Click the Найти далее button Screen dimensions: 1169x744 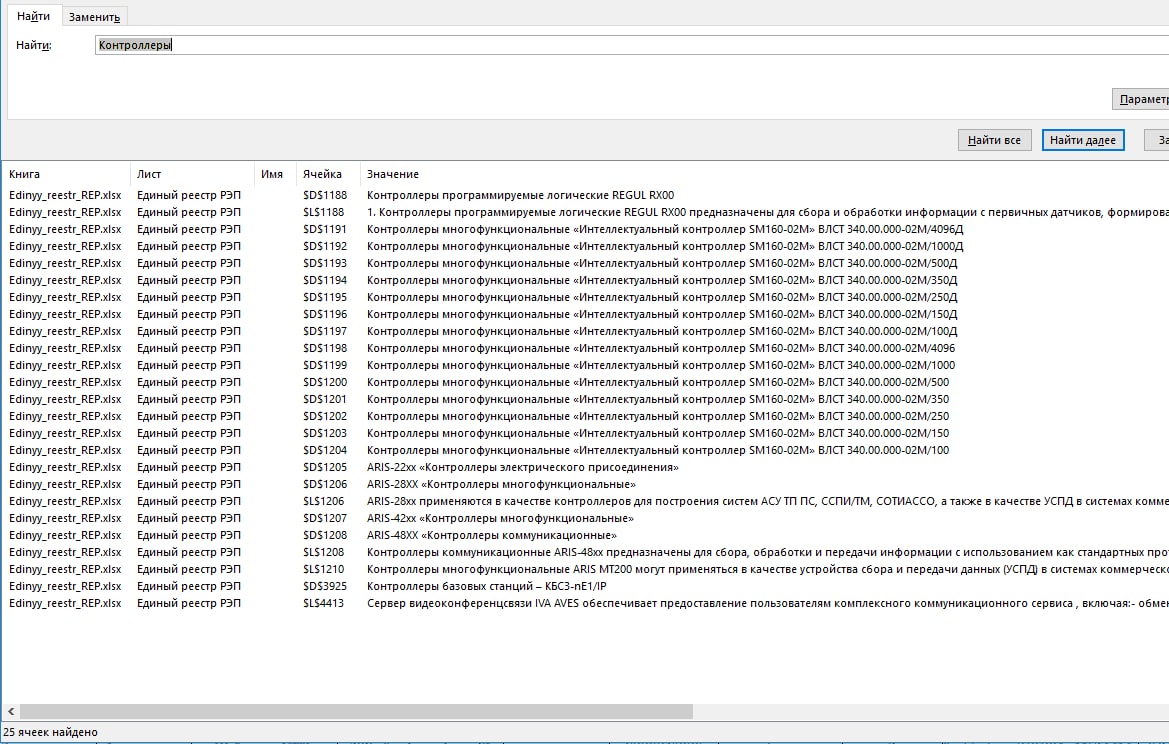1083,140
